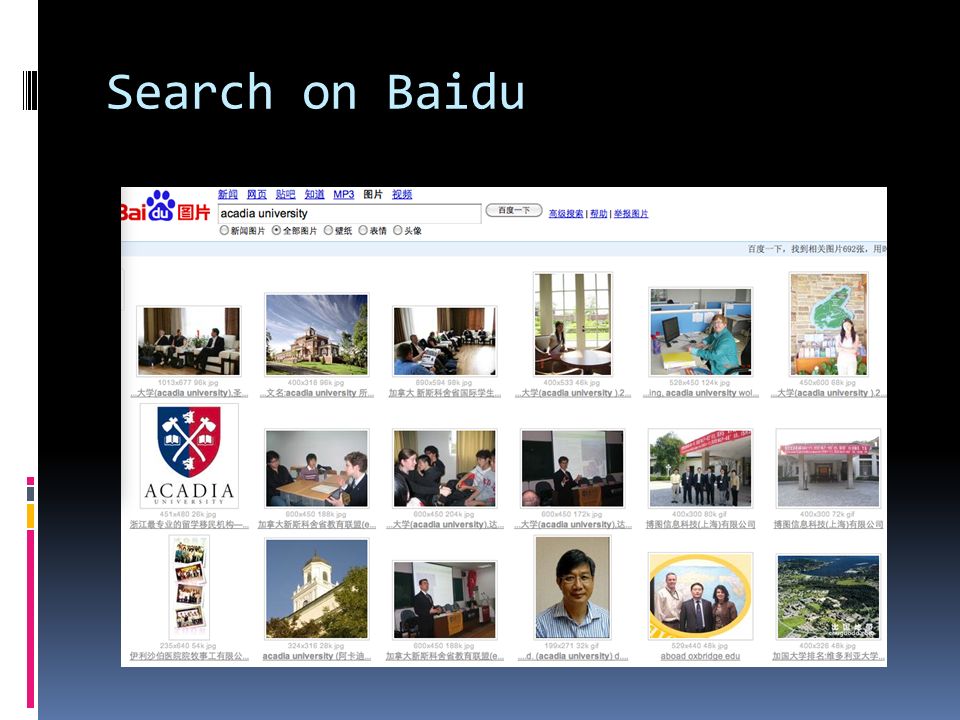
Task: Click caption link 浙江最专业的留学移民机构
Action: (x=189, y=525)
